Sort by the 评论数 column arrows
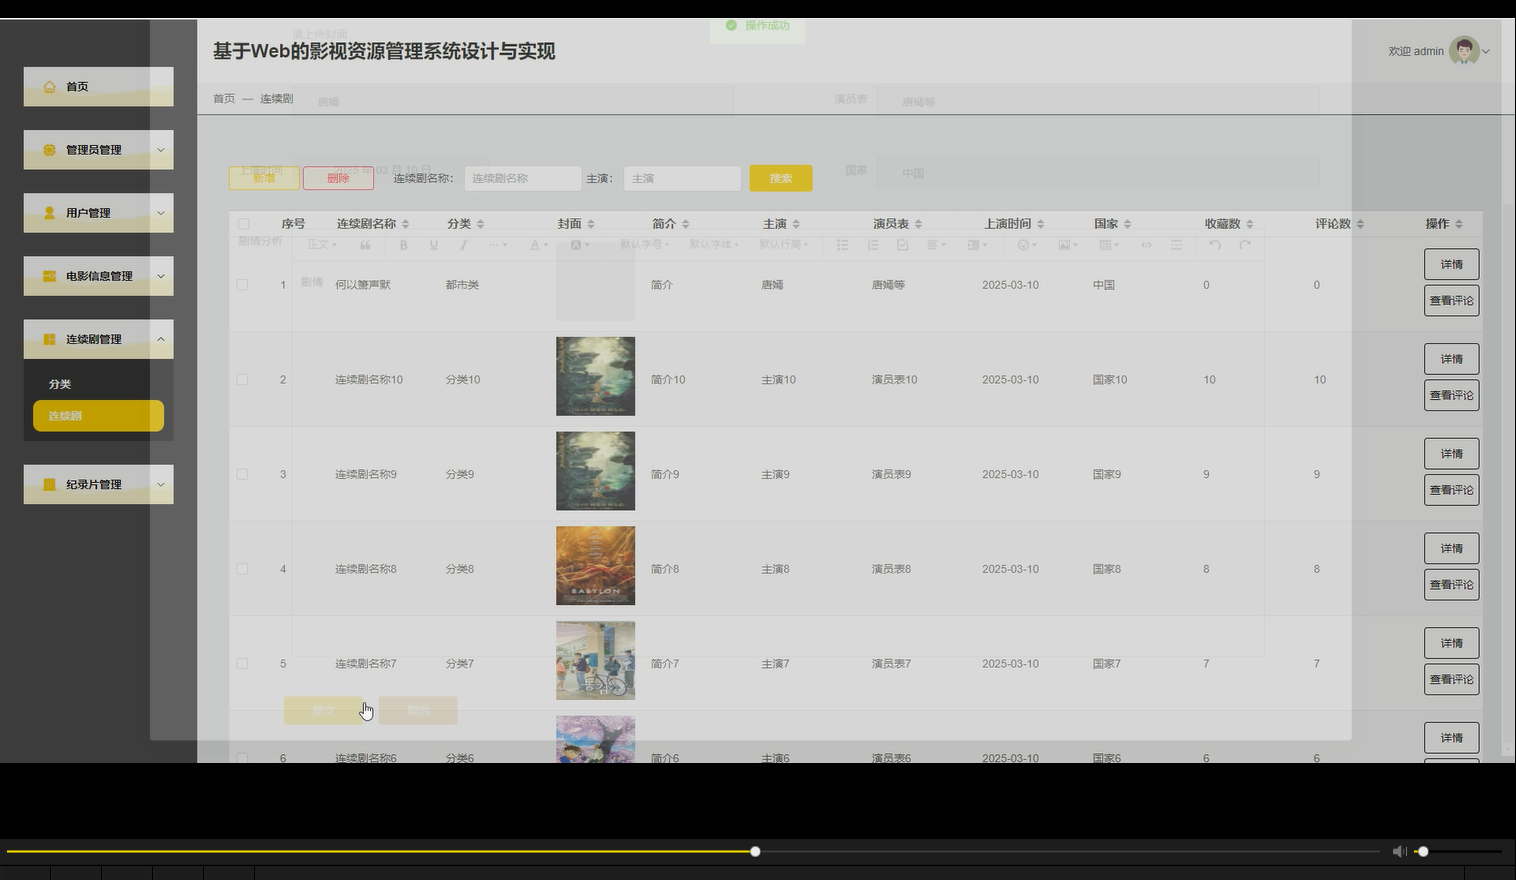 pyautogui.click(x=1360, y=224)
